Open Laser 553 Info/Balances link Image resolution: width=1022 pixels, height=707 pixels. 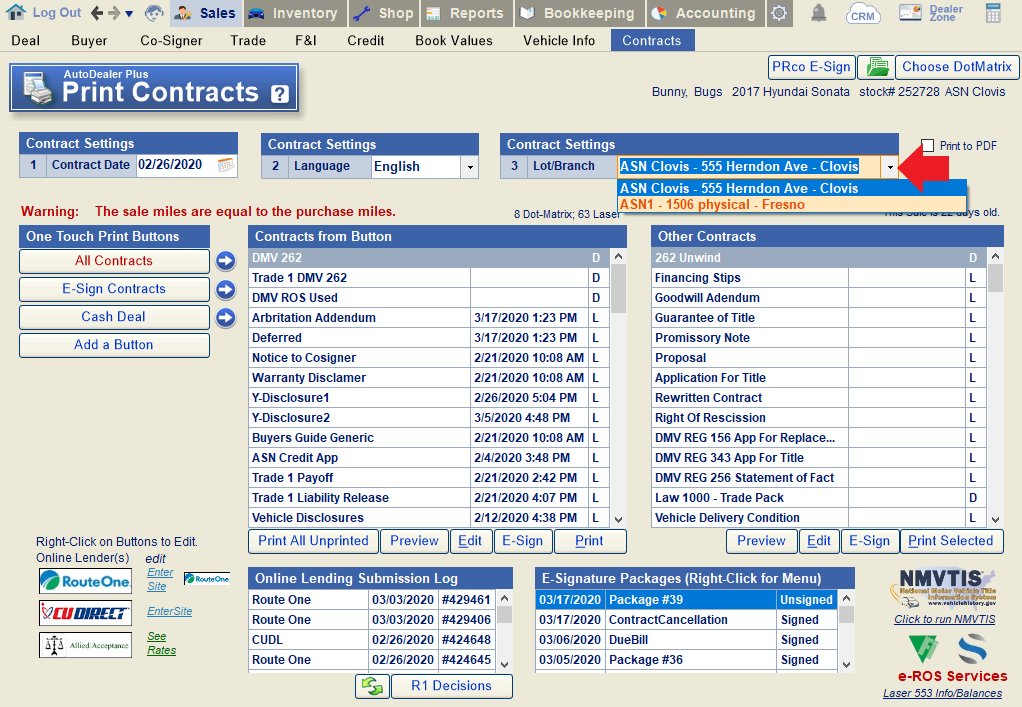point(942,693)
